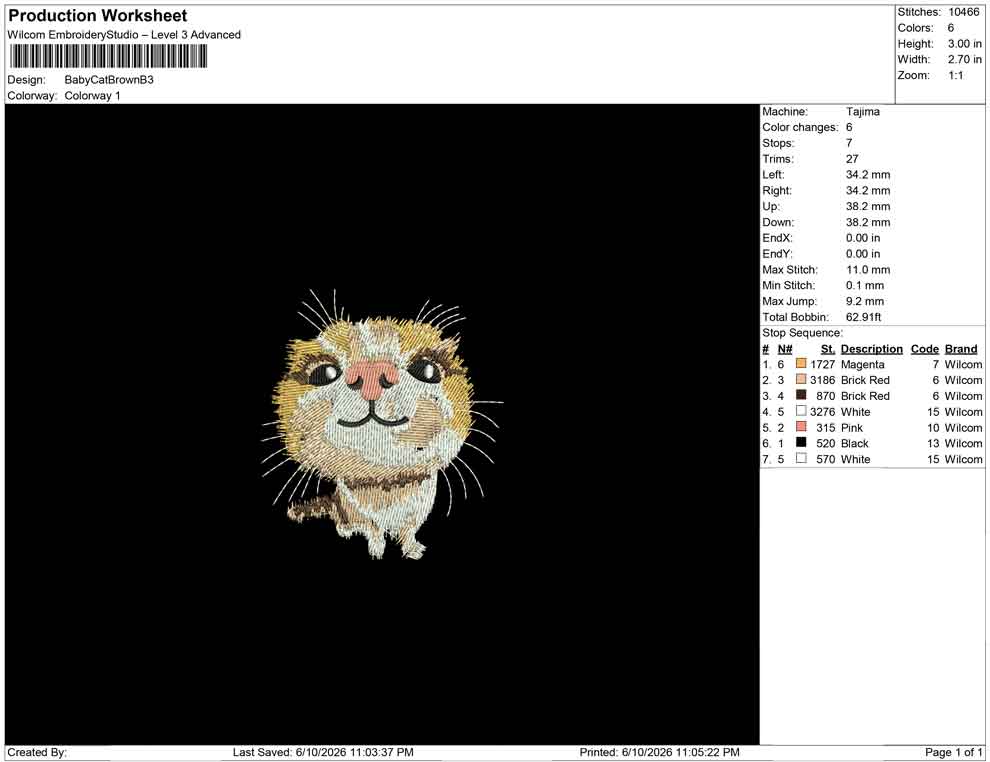Click the stitch count 3276 in row 4
Viewport: 990px width, 762px height.
(x=822, y=412)
